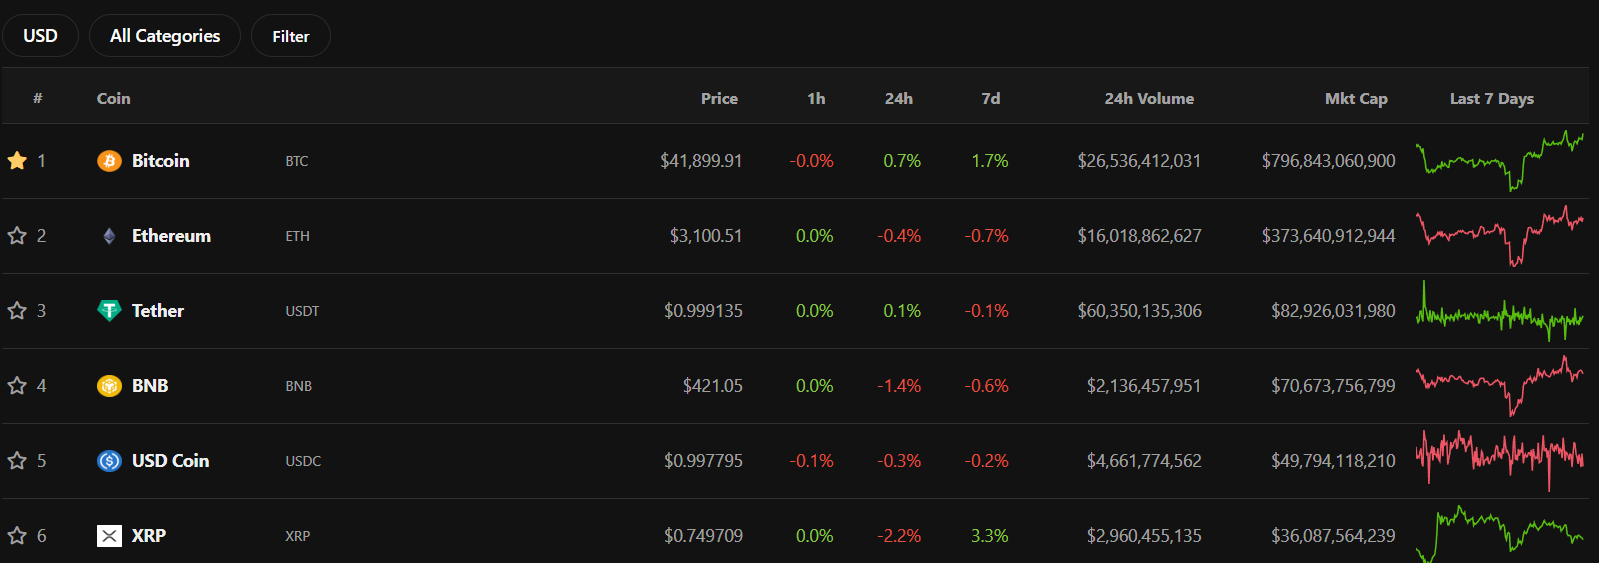Open the USD Coin name link
The image size is (1599, 563).
coord(170,461)
